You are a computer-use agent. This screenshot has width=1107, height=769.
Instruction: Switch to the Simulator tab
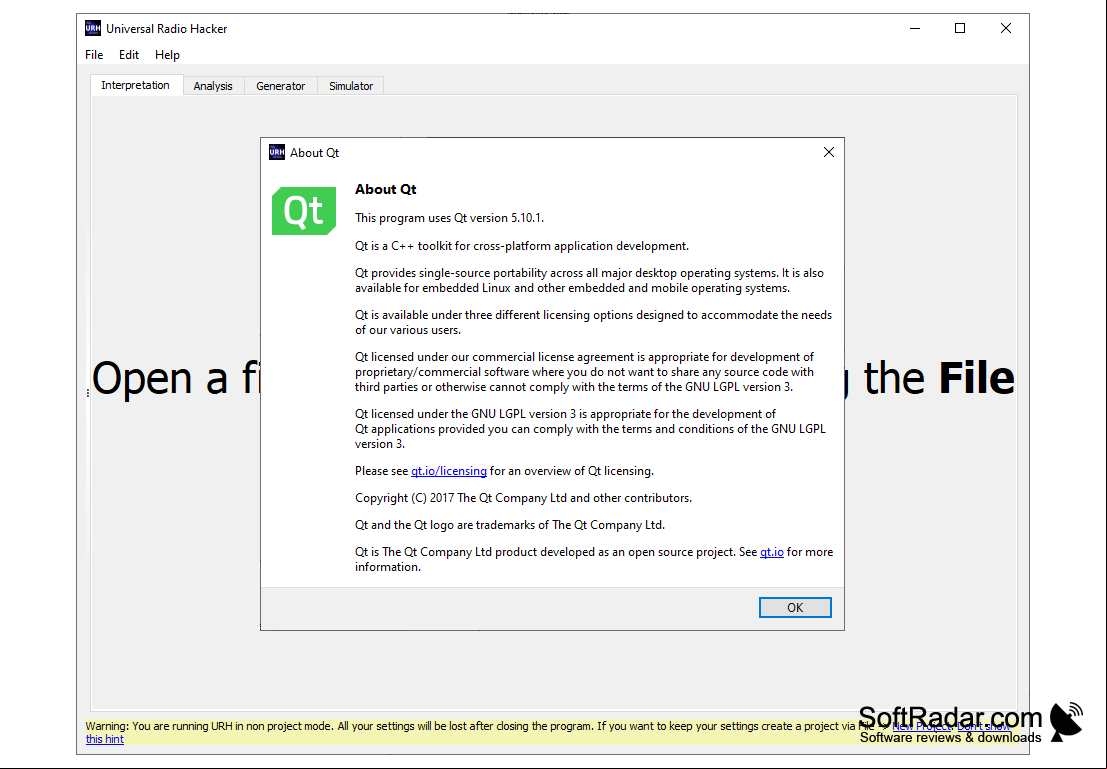(x=351, y=85)
